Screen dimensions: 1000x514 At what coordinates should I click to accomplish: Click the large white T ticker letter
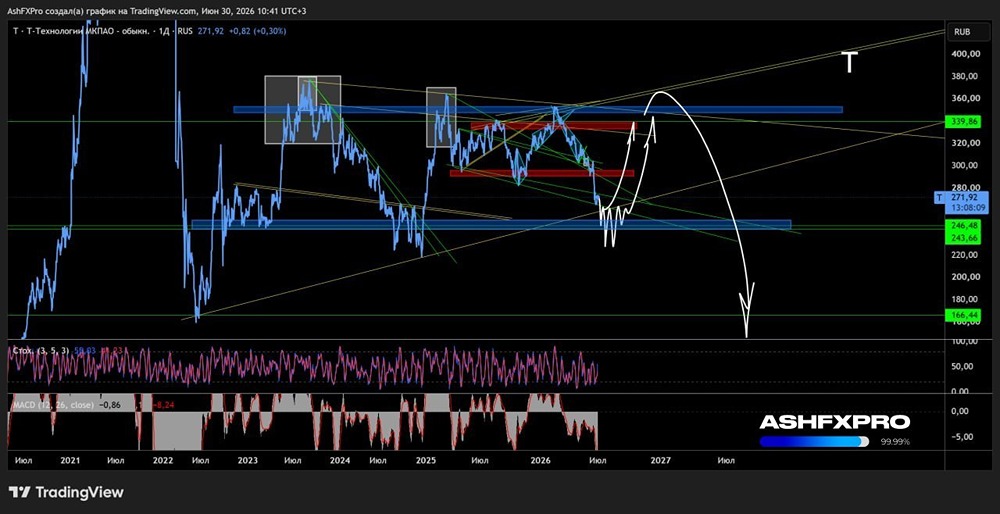pyautogui.click(x=849, y=62)
